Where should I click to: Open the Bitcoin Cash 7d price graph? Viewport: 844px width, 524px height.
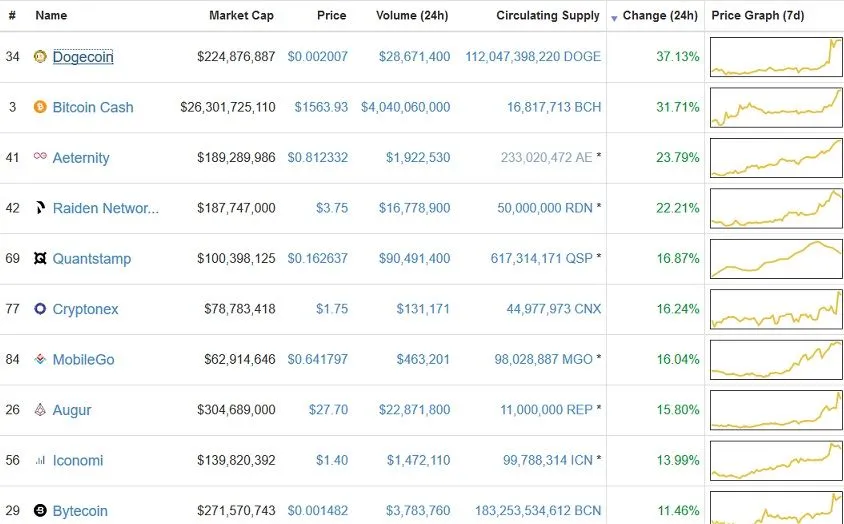coord(776,107)
